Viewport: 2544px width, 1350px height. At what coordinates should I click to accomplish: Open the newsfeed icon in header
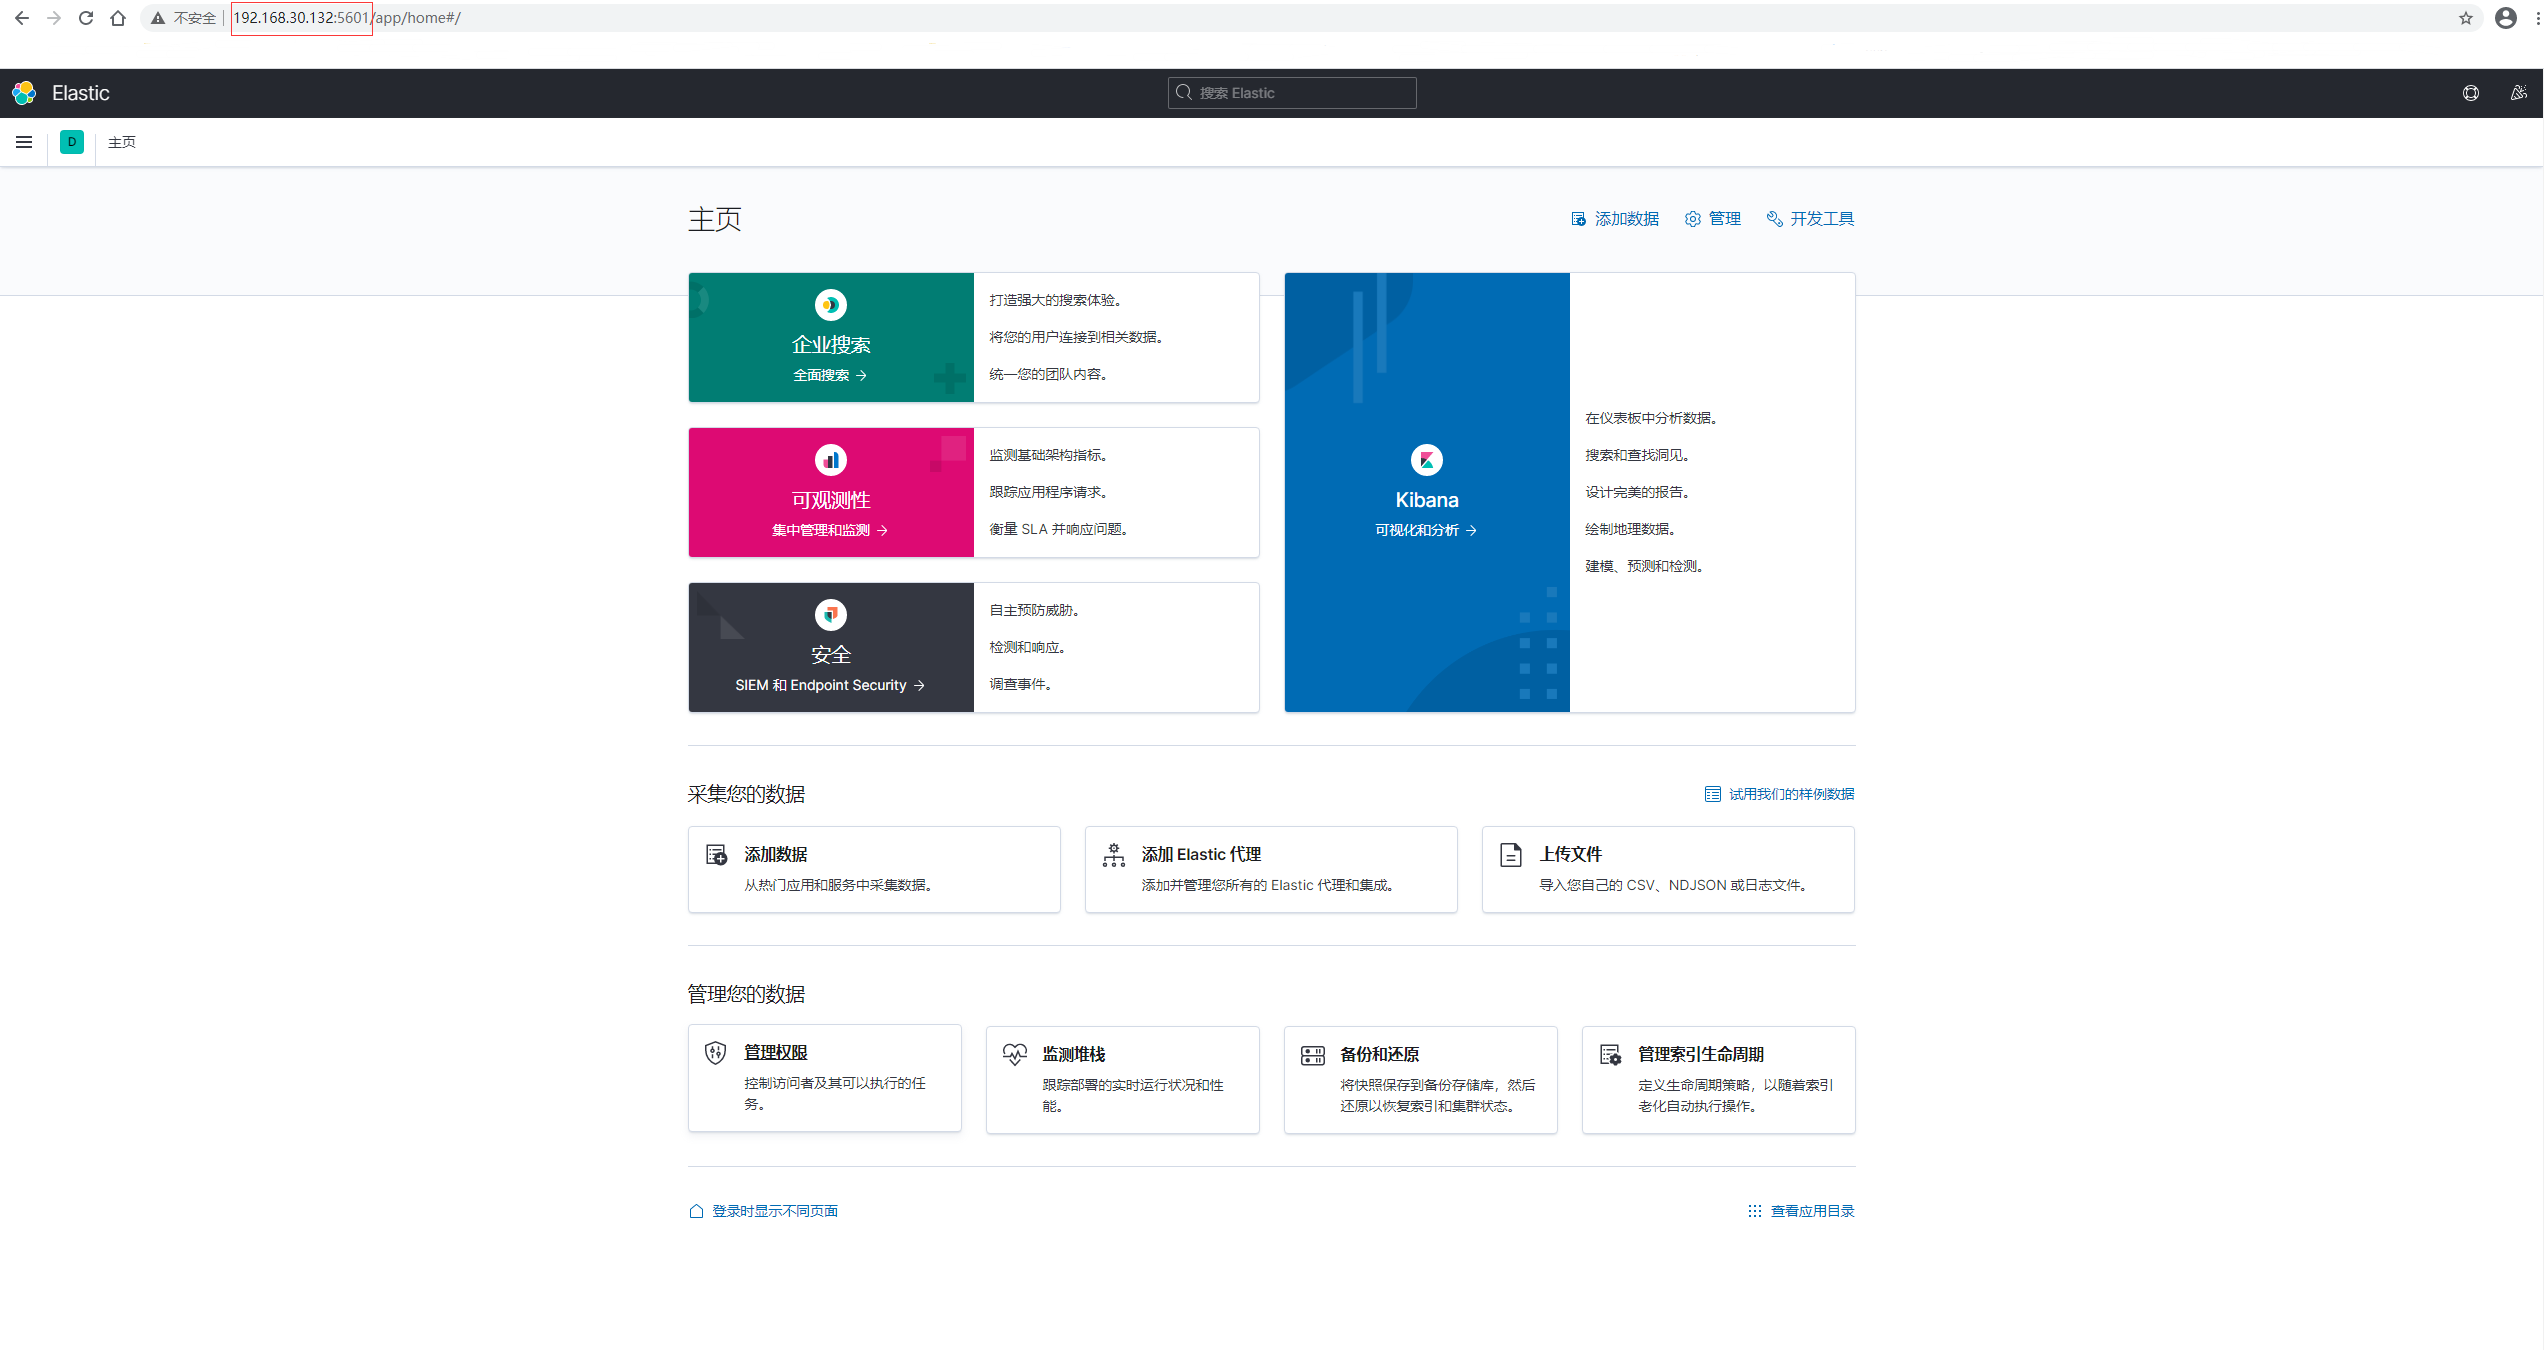coord(2518,93)
